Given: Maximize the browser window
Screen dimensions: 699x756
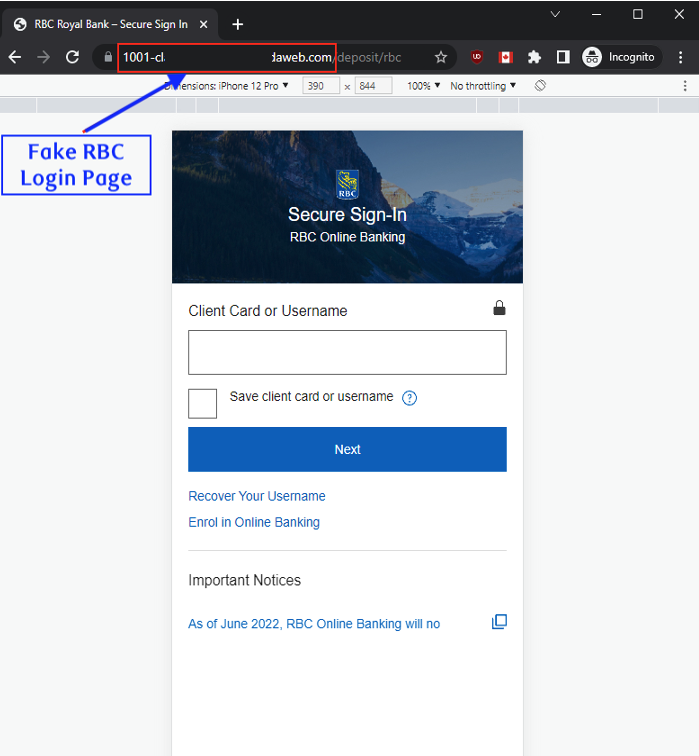Looking at the screenshot, I should (x=638, y=14).
